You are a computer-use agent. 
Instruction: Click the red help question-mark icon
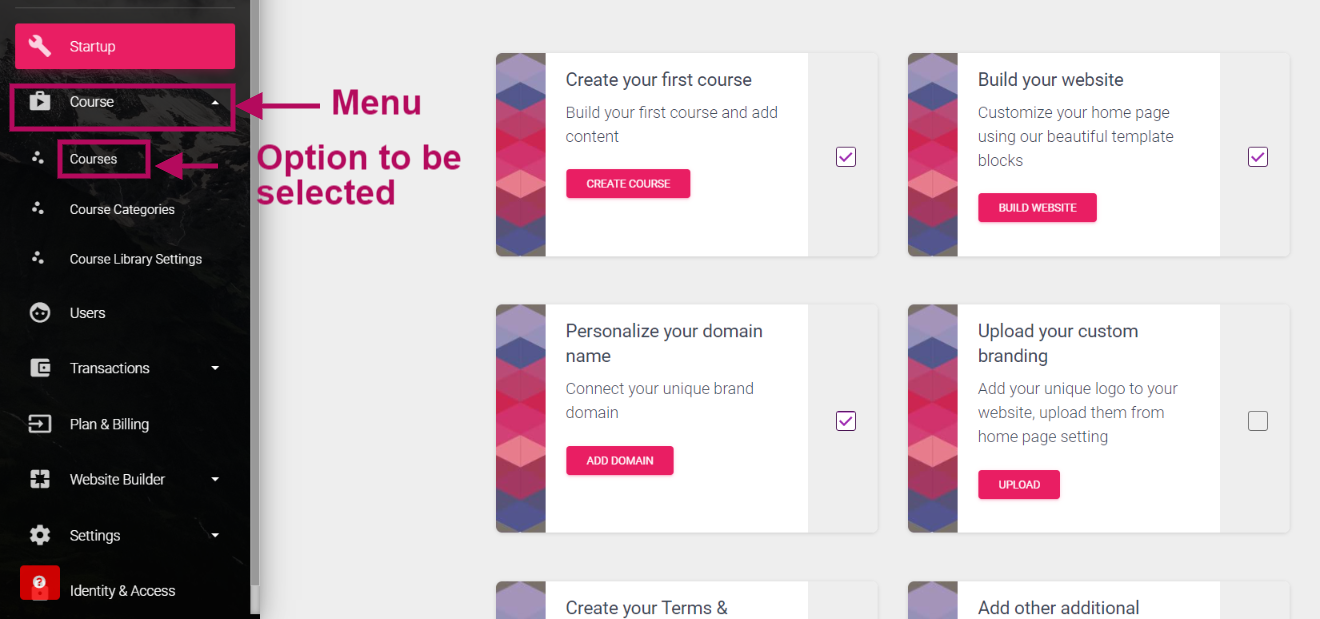pos(40,583)
